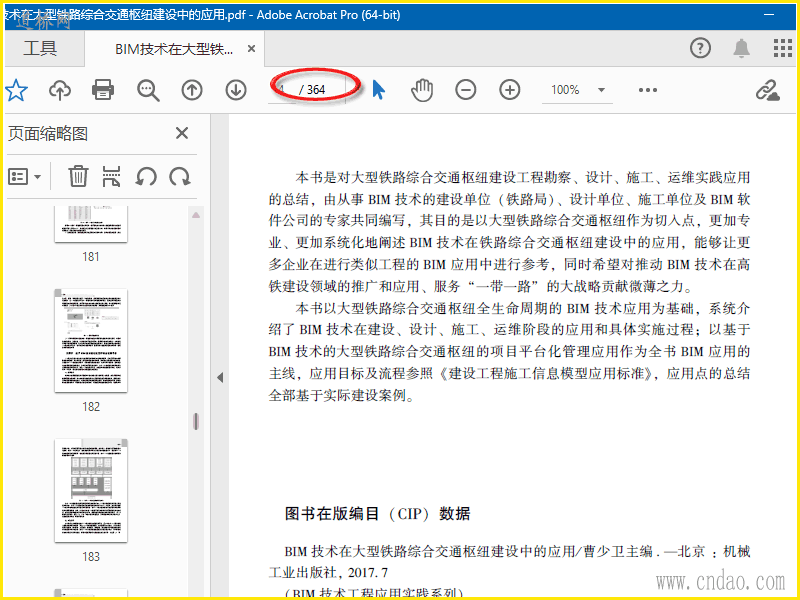Print the PDF document
This screenshot has width=800, height=600.
tap(103, 90)
